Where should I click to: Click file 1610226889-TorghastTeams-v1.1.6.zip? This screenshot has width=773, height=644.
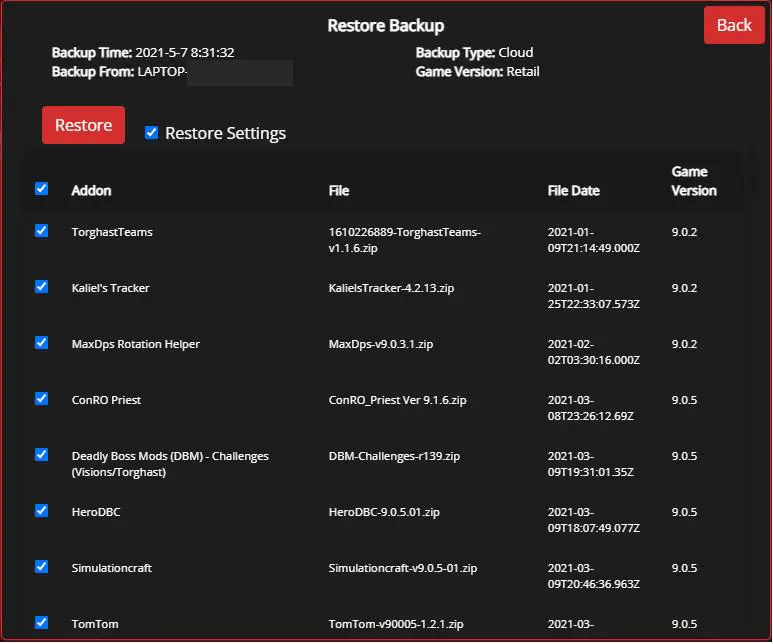pyautogui.click(x=404, y=240)
